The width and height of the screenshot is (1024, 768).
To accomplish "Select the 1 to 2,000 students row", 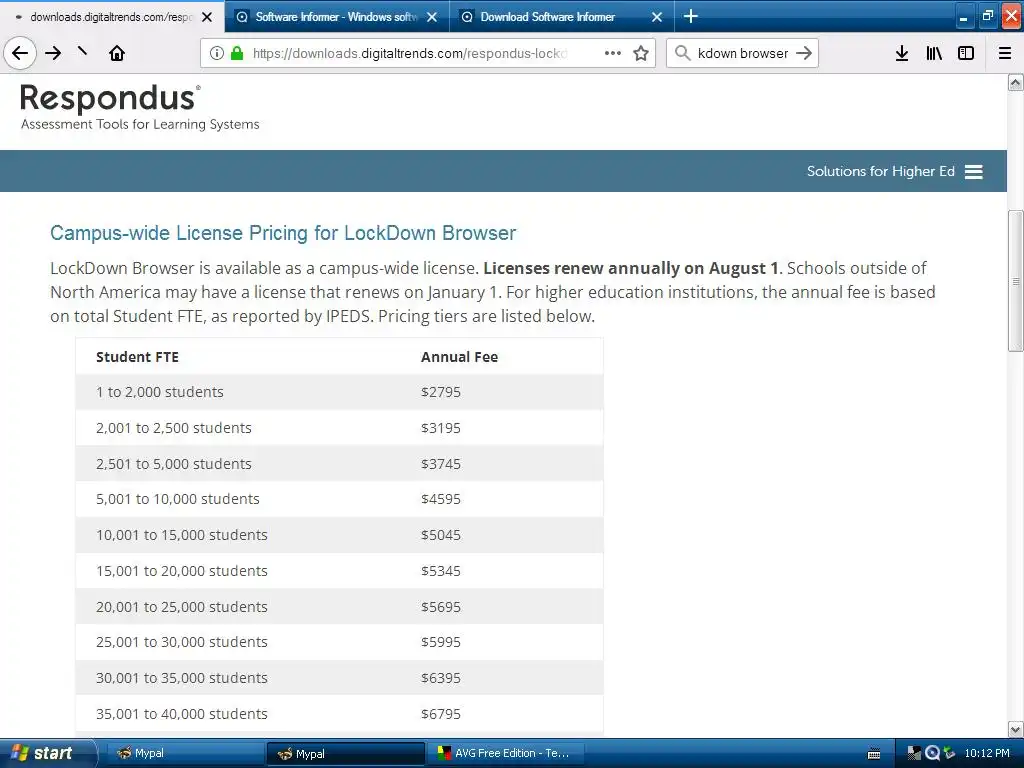I will [339, 392].
